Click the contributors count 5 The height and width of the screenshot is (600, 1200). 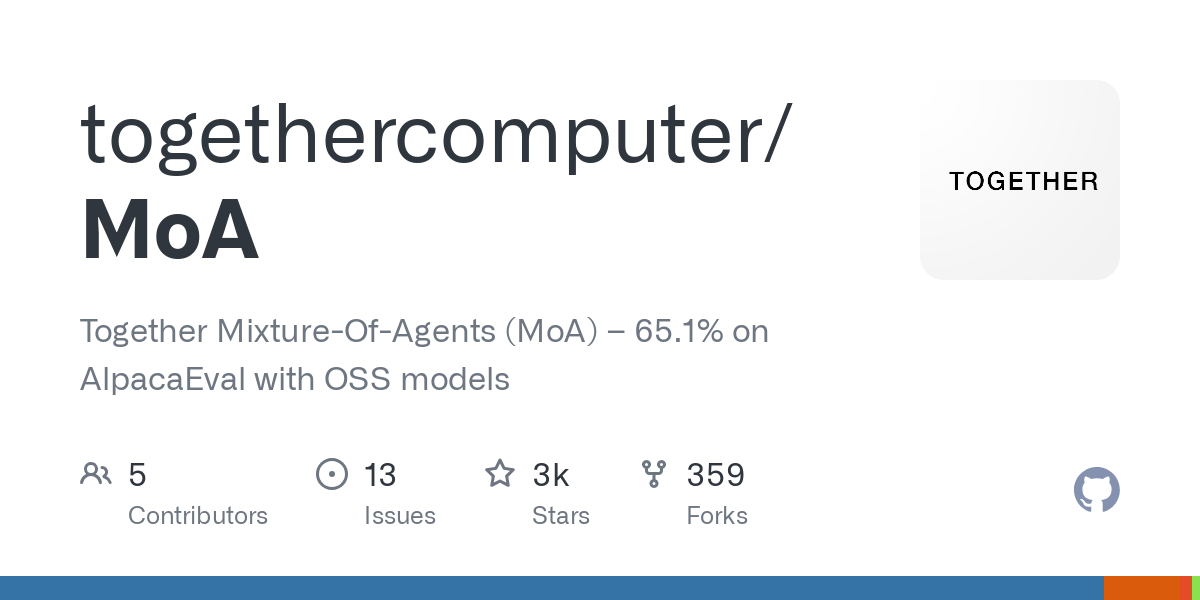[x=138, y=475]
